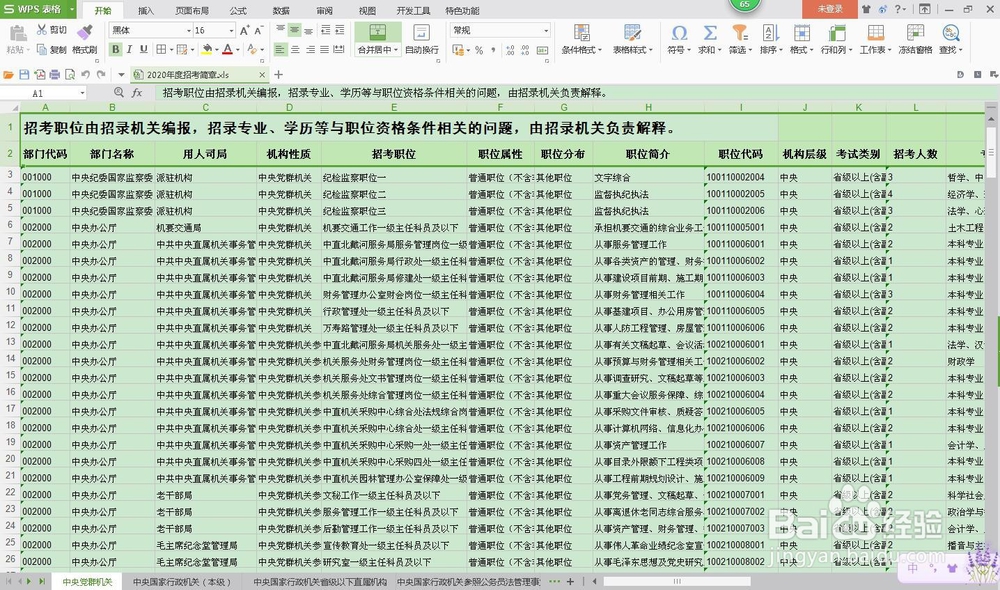The height and width of the screenshot is (590, 1000).
Task: Click the Filter (筛选) funnel icon
Action: pyautogui.click(x=740, y=33)
